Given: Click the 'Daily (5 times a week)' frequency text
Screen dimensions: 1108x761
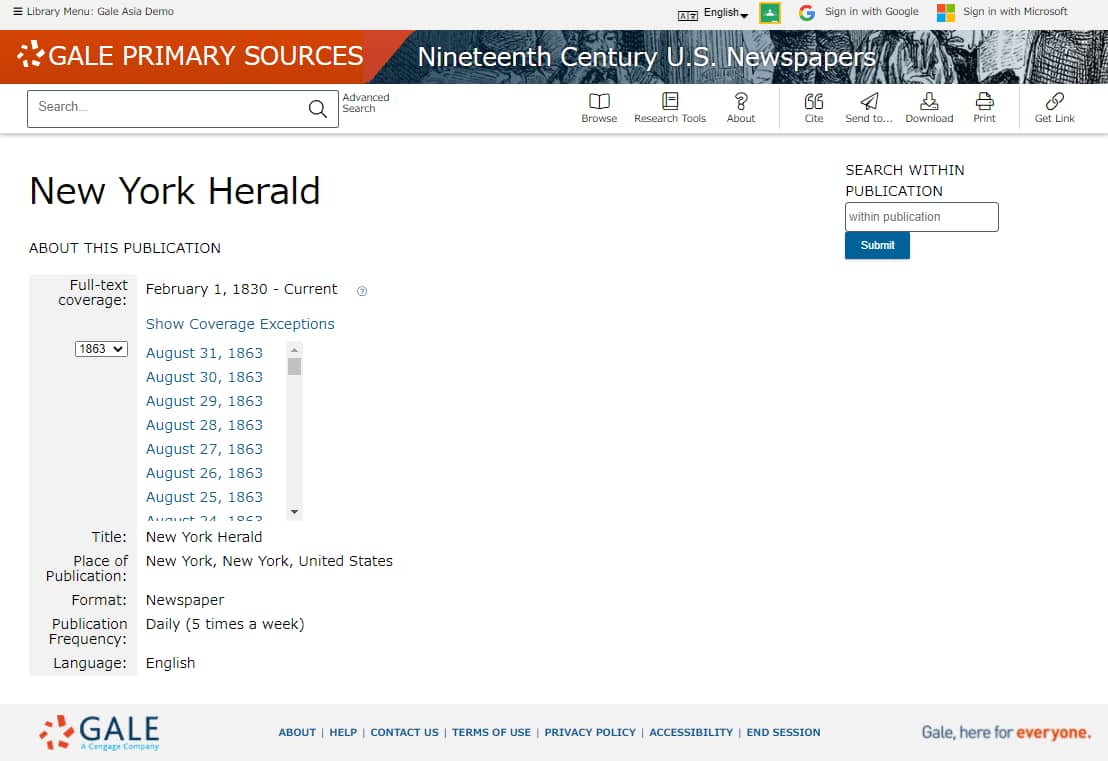Looking at the screenshot, I should click(225, 624).
